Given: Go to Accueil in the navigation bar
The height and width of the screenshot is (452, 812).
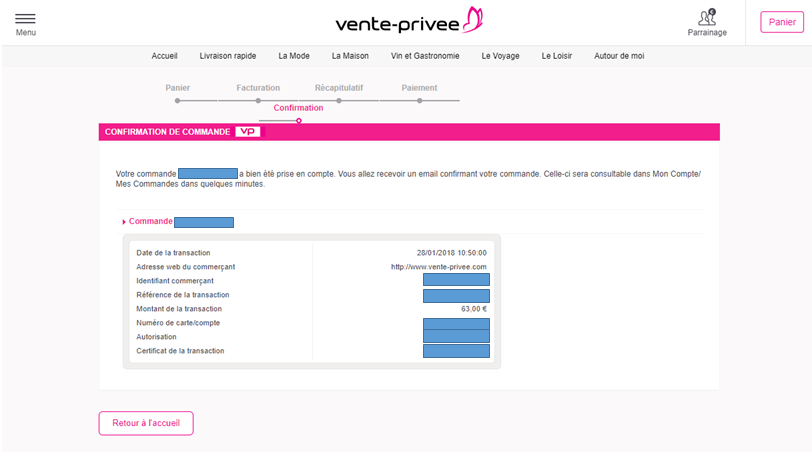Looking at the screenshot, I should coord(164,56).
